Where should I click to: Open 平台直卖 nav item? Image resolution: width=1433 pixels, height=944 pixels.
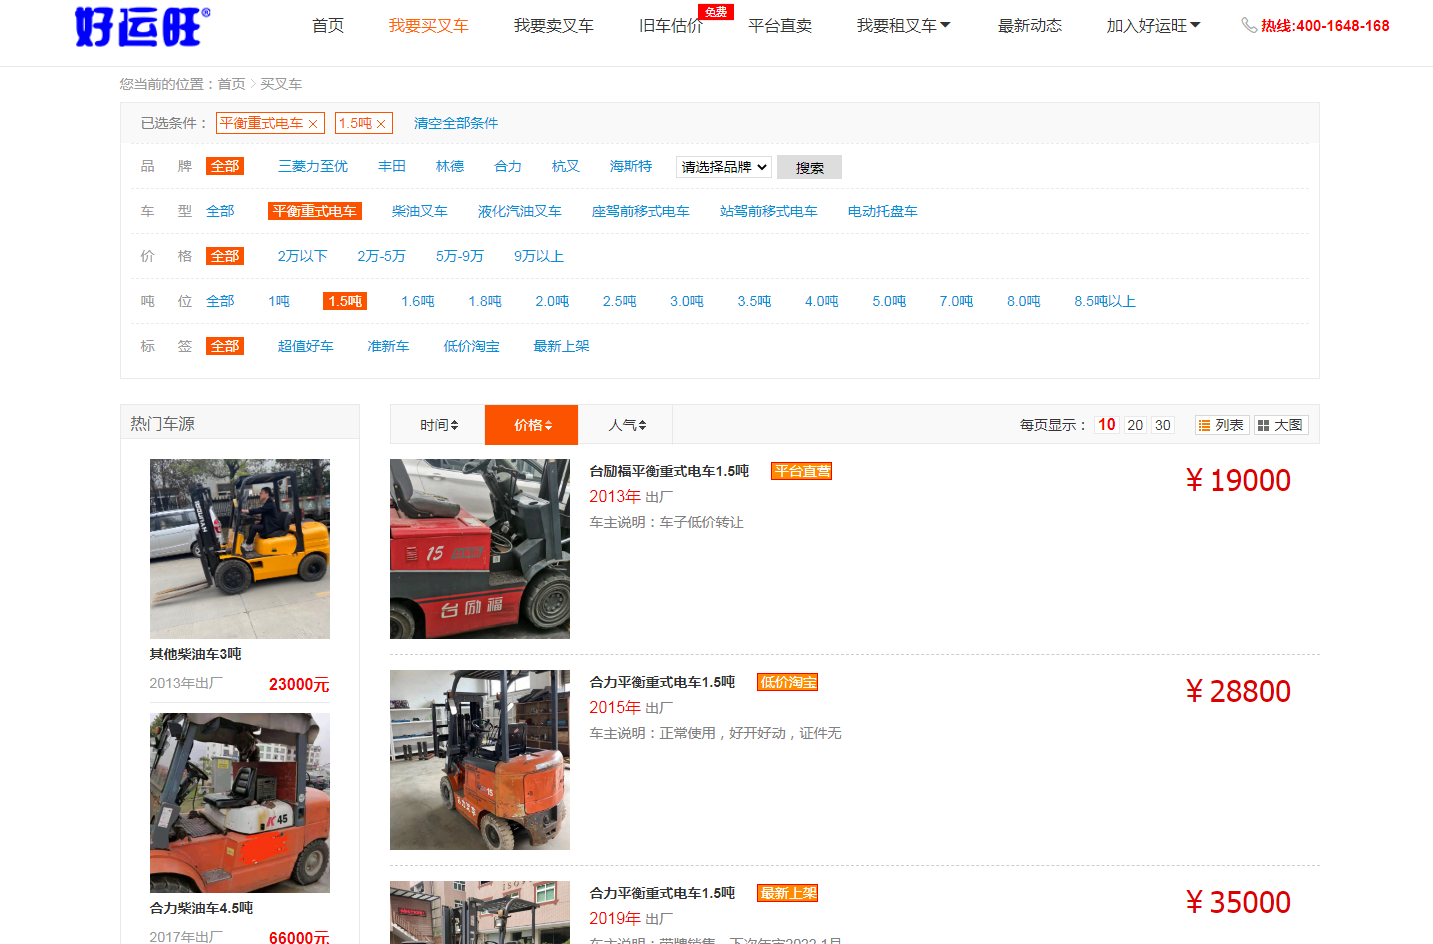(780, 26)
